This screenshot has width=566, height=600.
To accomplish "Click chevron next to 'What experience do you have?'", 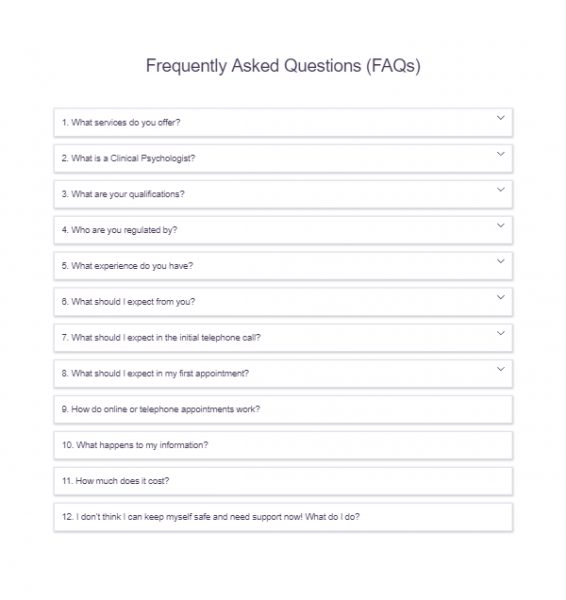I will (501, 261).
